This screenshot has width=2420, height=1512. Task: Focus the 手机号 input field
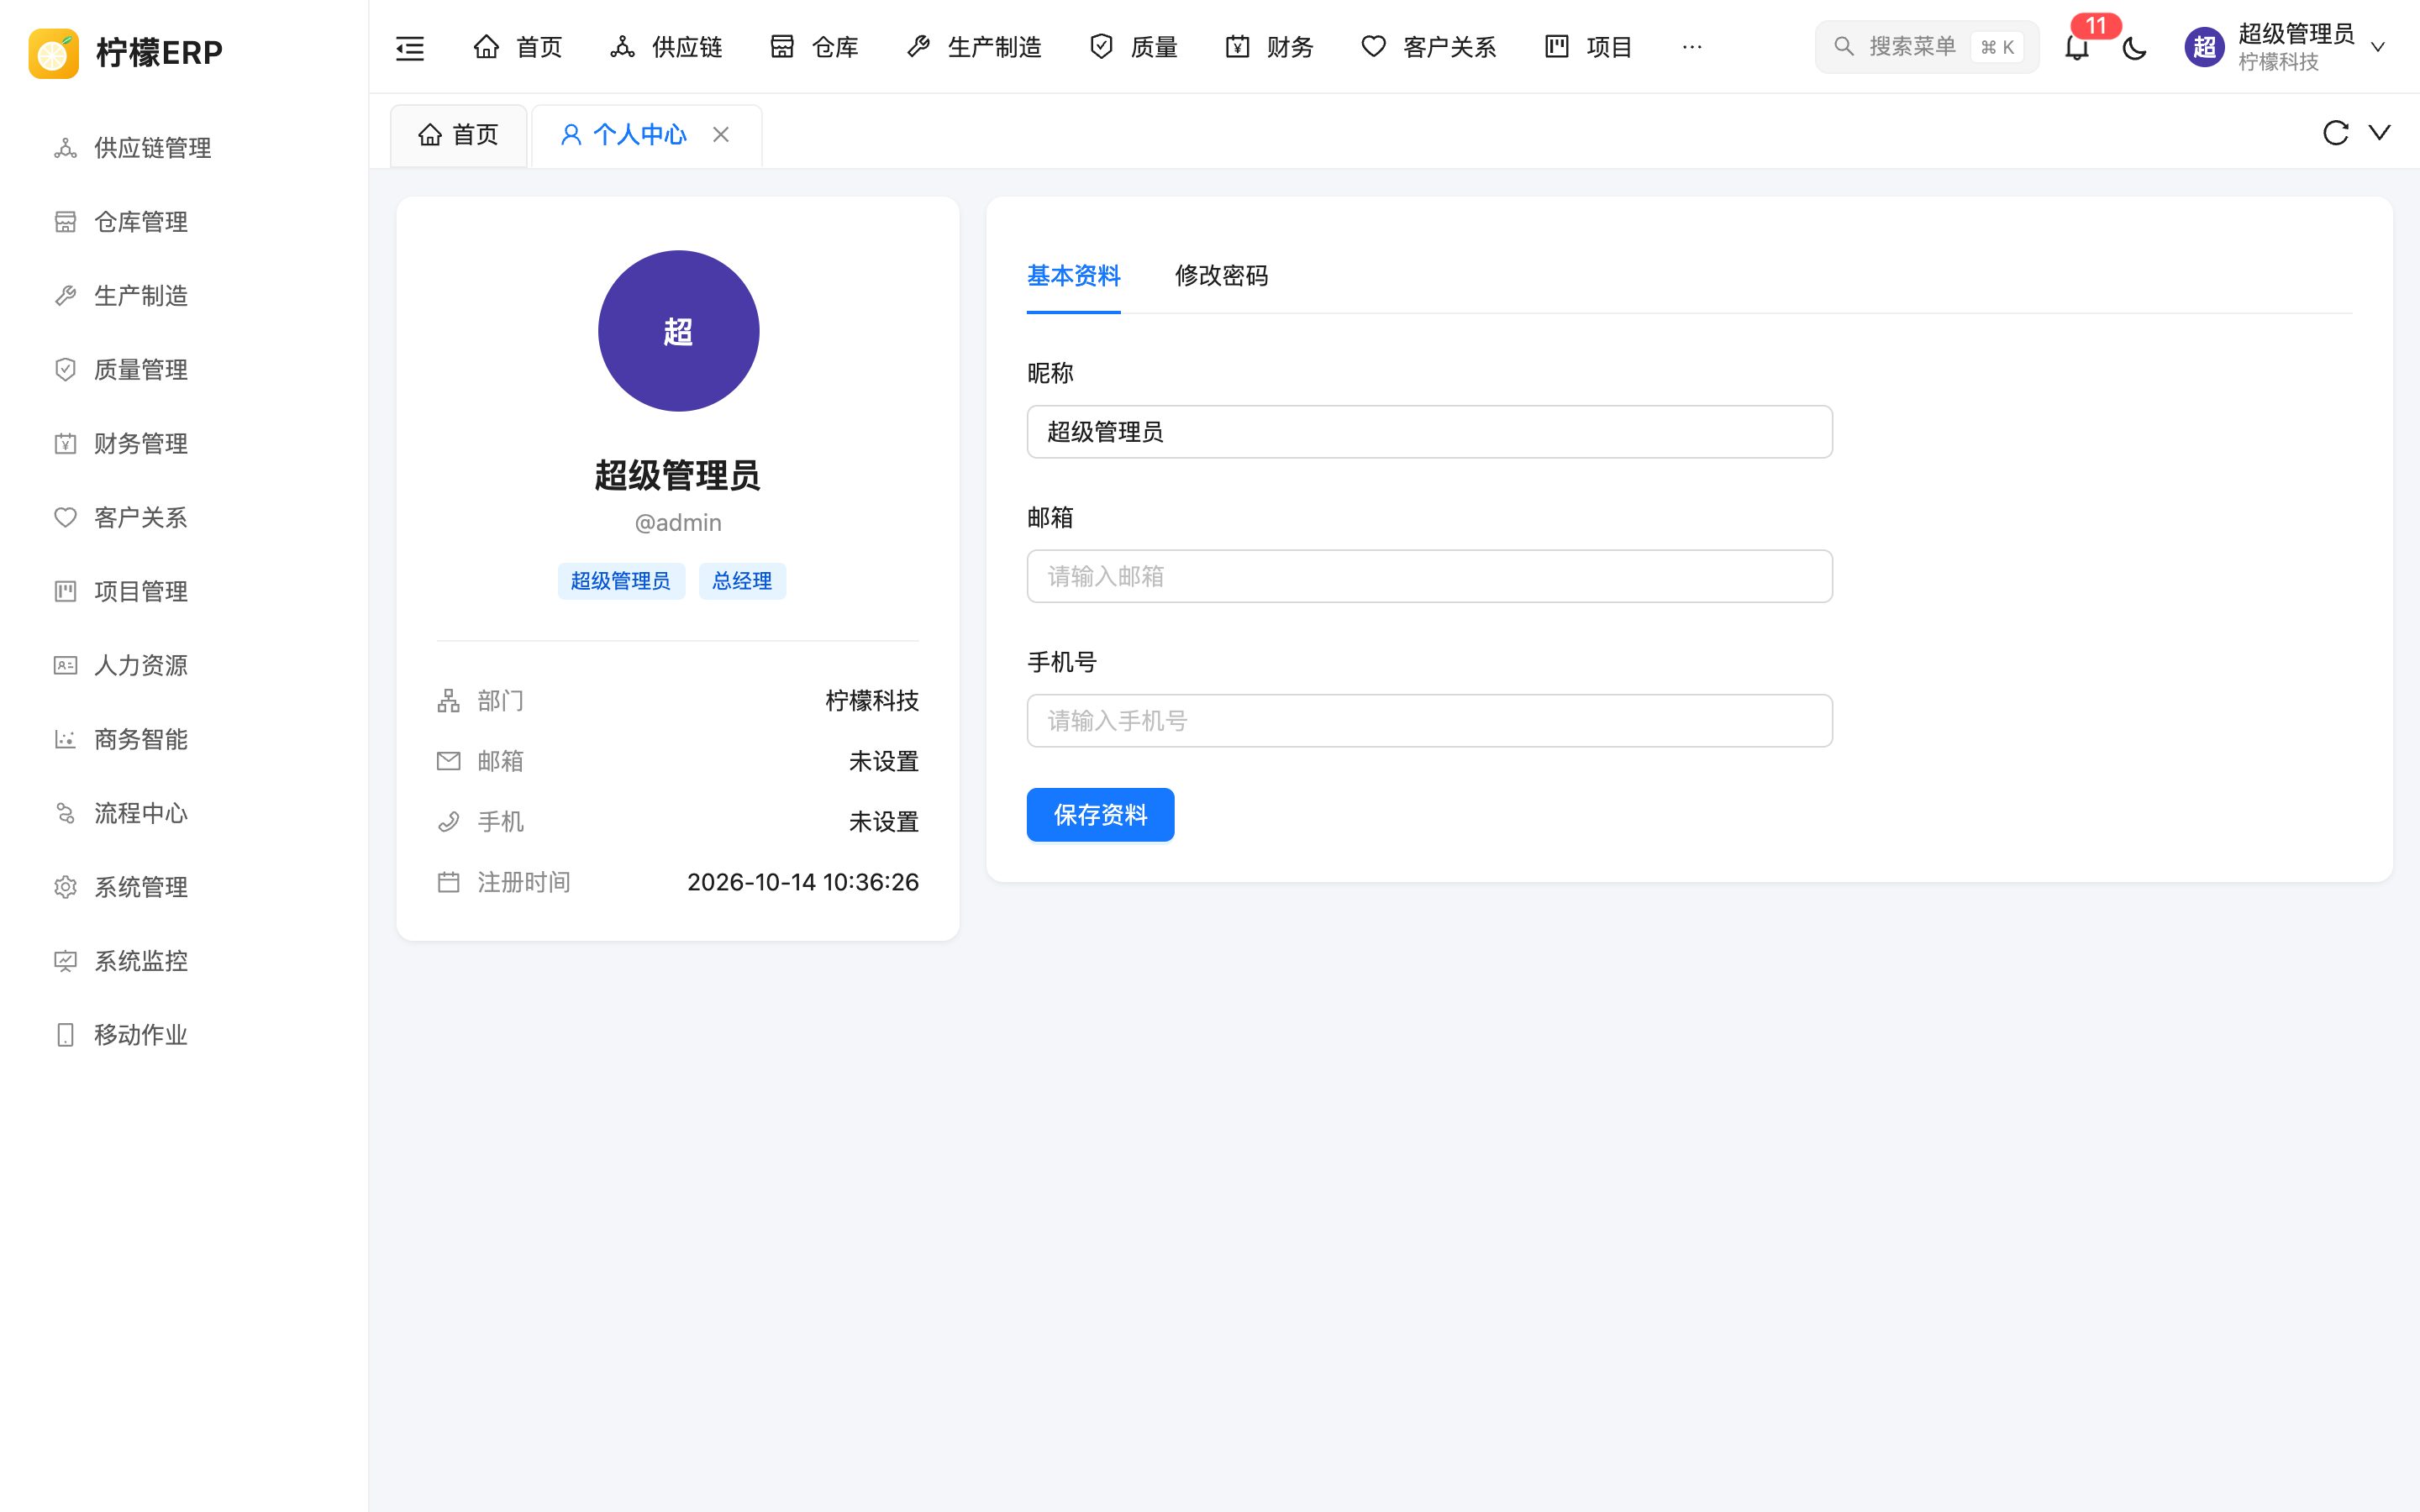pos(1429,721)
